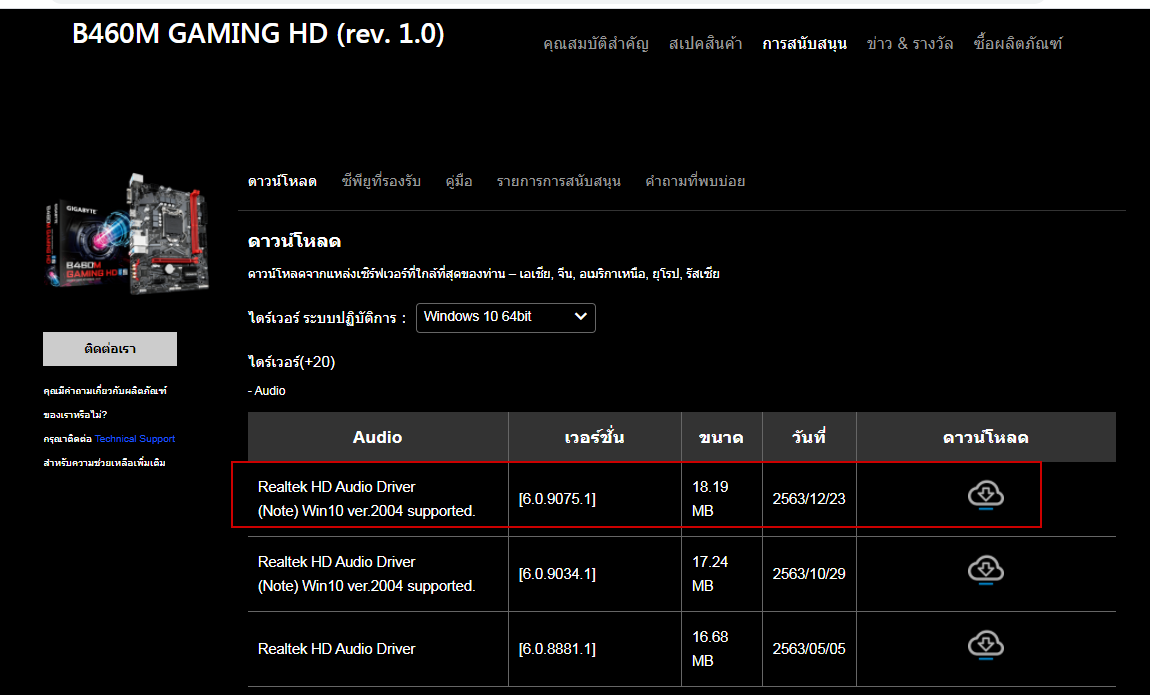Switch to the รายการการสนับสนุน tab
The image size is (1150, 695).
(x=559, y=181)
